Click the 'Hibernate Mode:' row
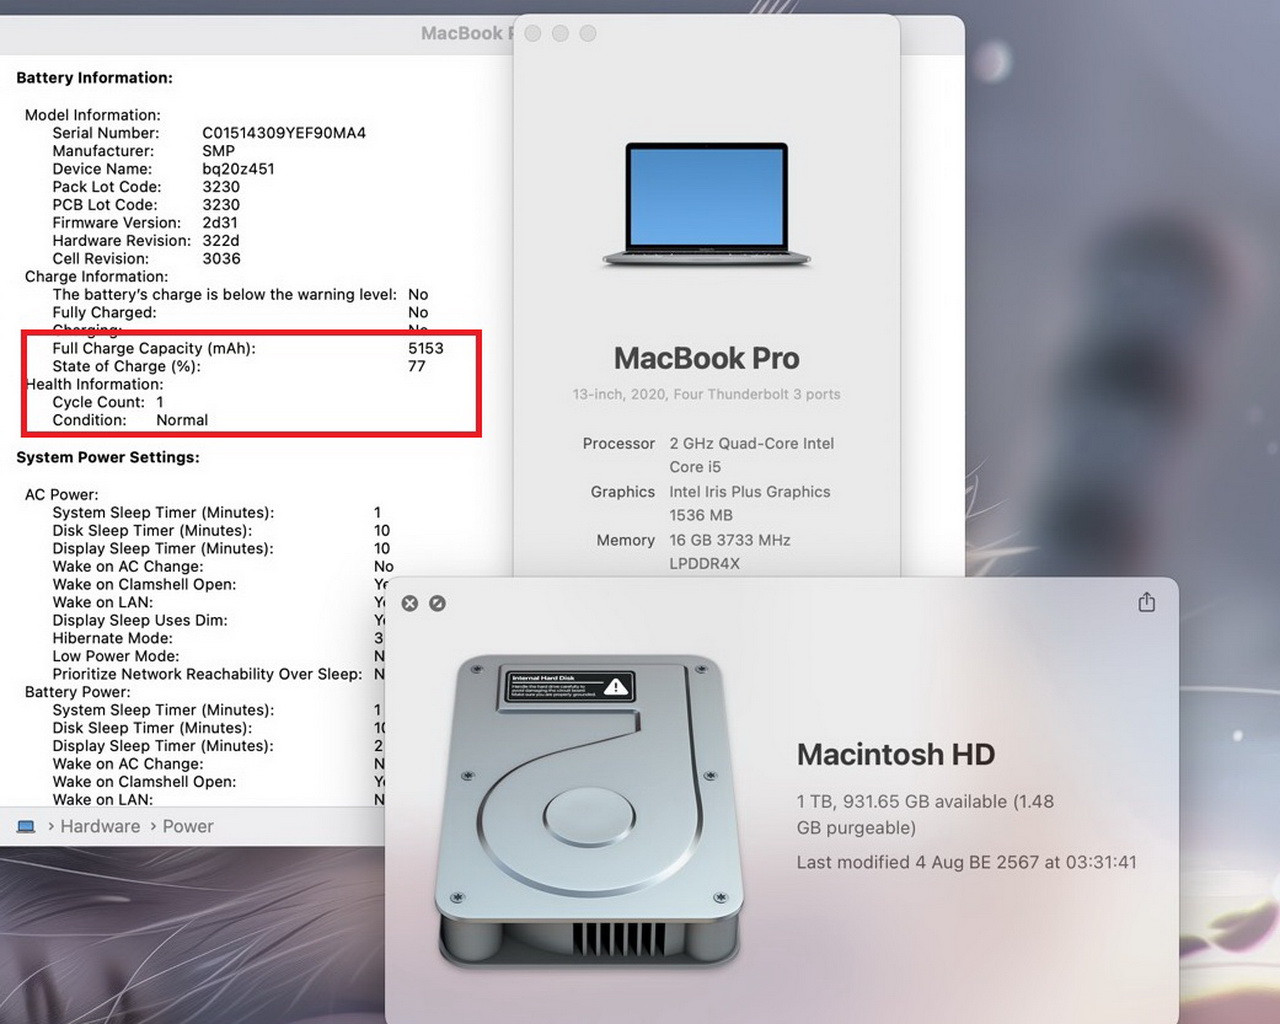 point(217,639)
